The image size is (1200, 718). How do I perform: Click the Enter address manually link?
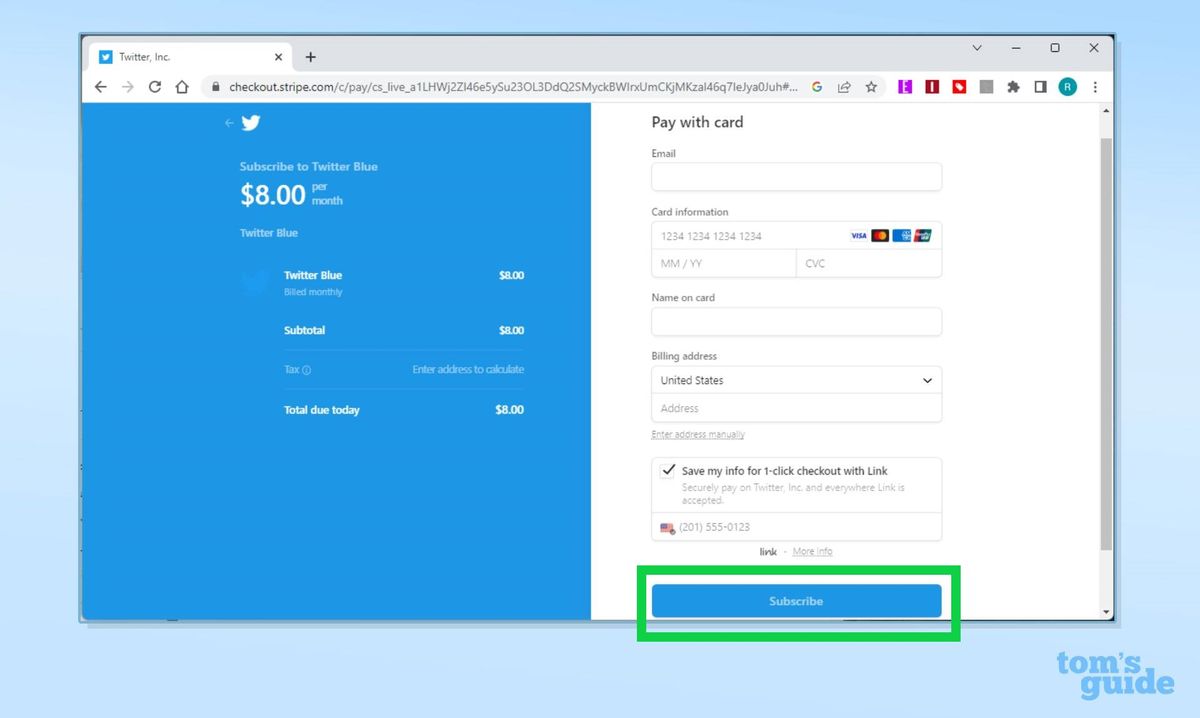click(697, 434)
